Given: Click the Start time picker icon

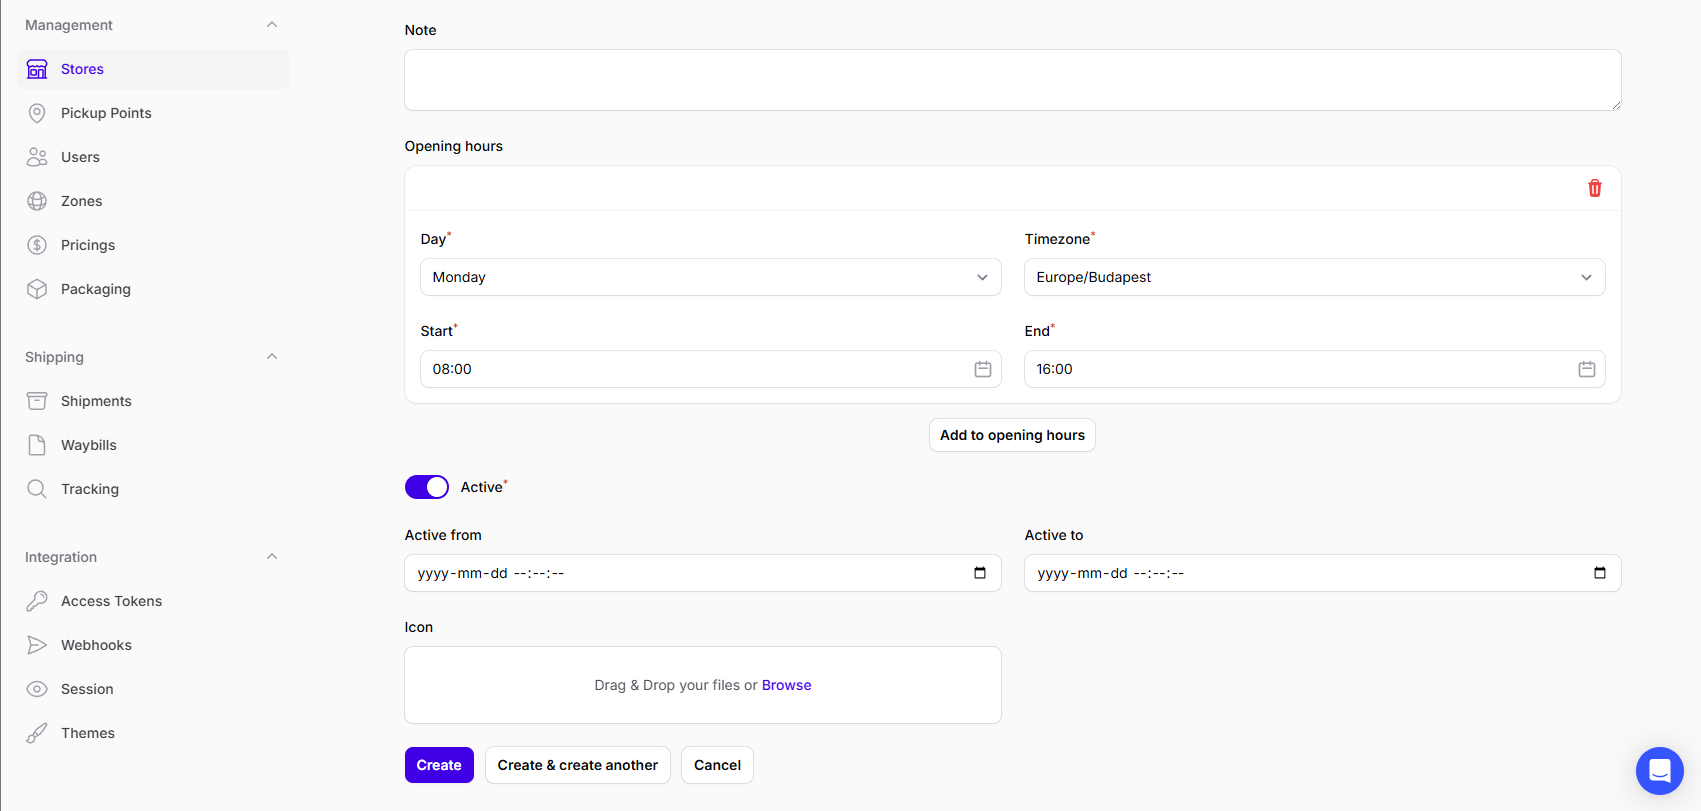Looking at the screenshot, I should click(x=982, y=369).
